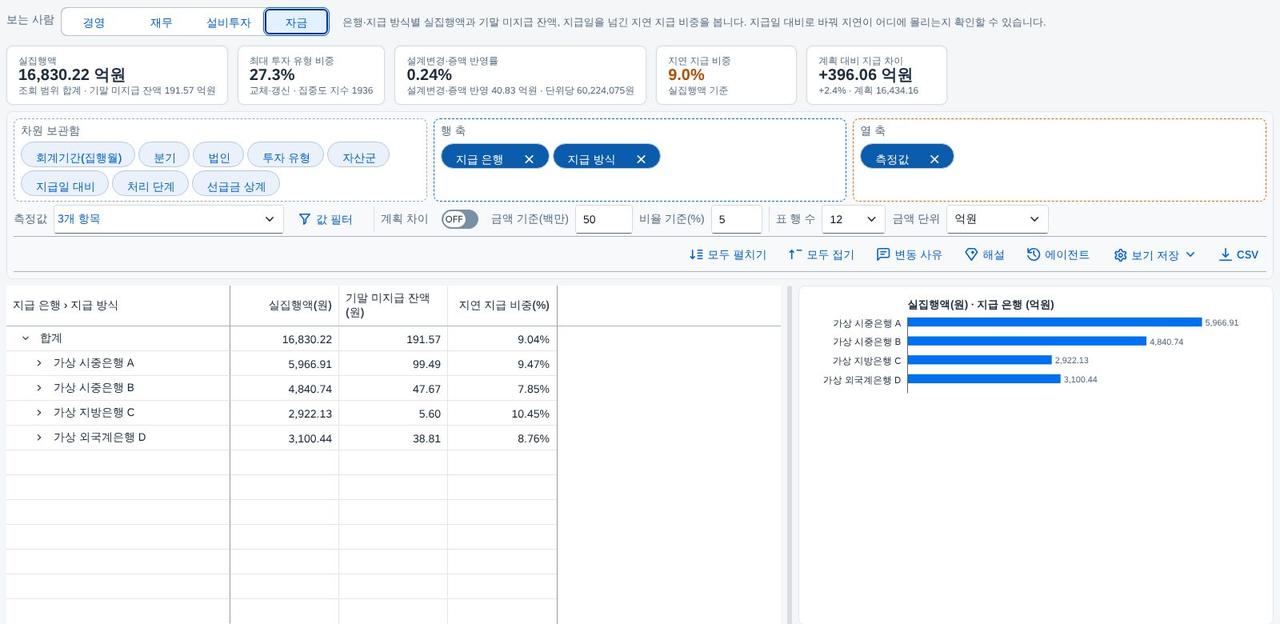
Task: Open the 지연 지급 비중 9.0% card
Action: (x=726, y=75)
